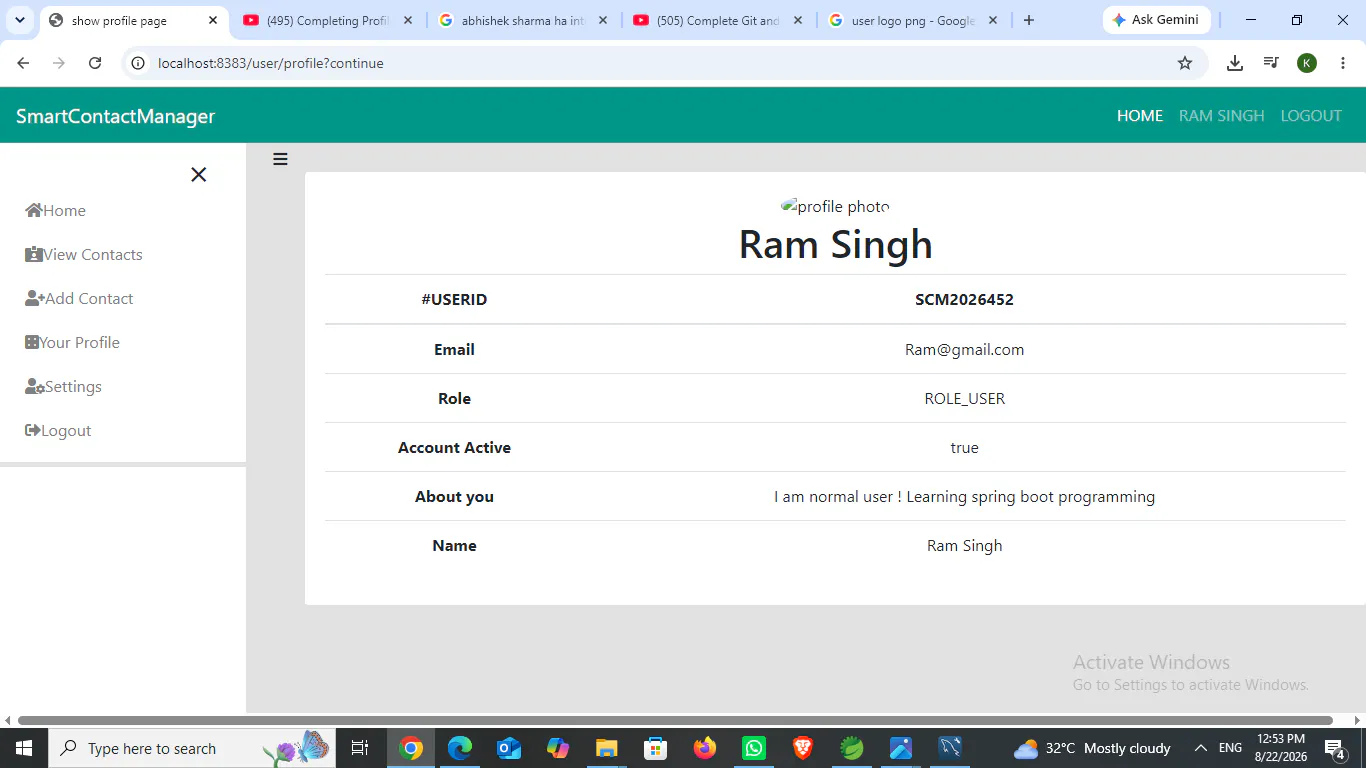The height and width of the screenshot is (768, 1366).
Task: Switch to user logo png Google tab
Action: (x=913, y=20)
